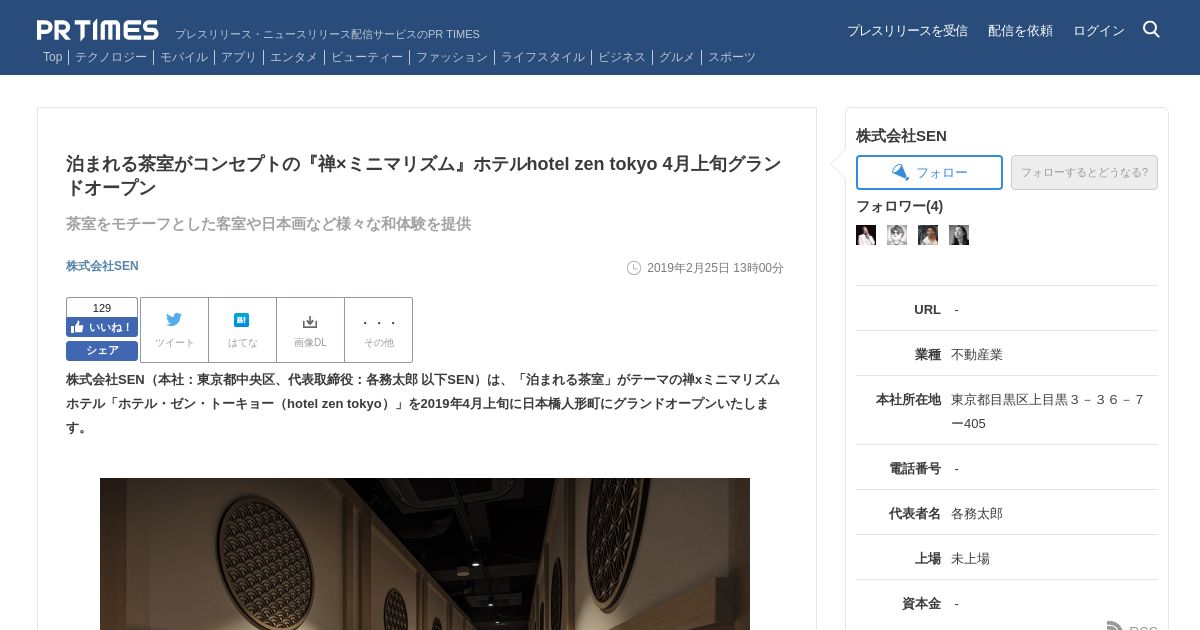Open 配信を依頼 link
The width and height of the screenshot is (1200, 630).
(x=1020, y=31)
